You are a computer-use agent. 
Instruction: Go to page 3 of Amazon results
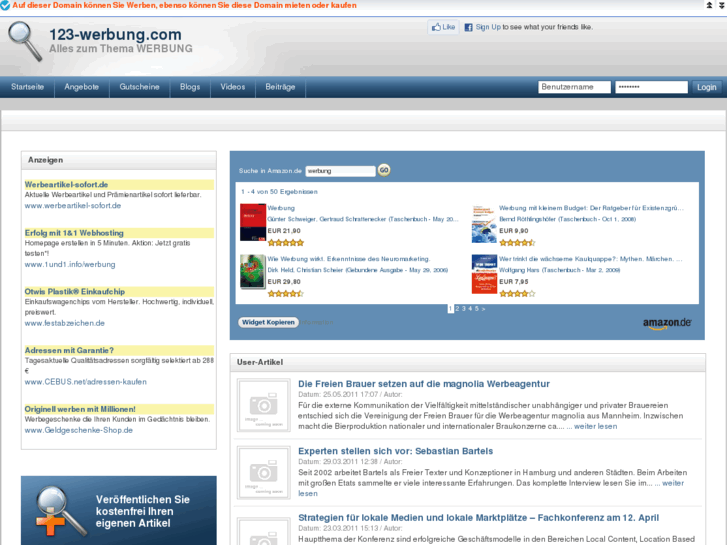[x=464, y=308]
